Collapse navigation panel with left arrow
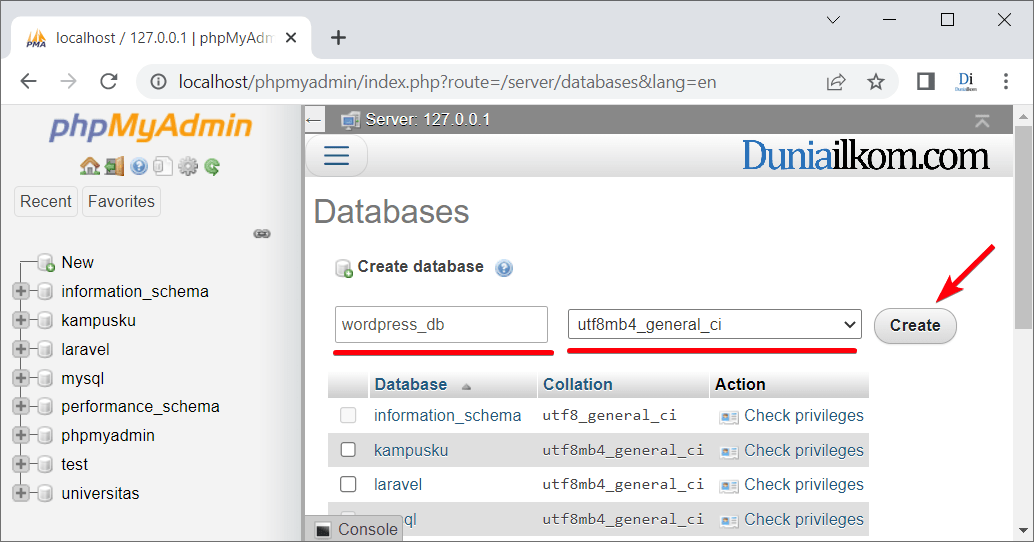The width and height of the screenshot is (1034, 542). click(314, 120)
